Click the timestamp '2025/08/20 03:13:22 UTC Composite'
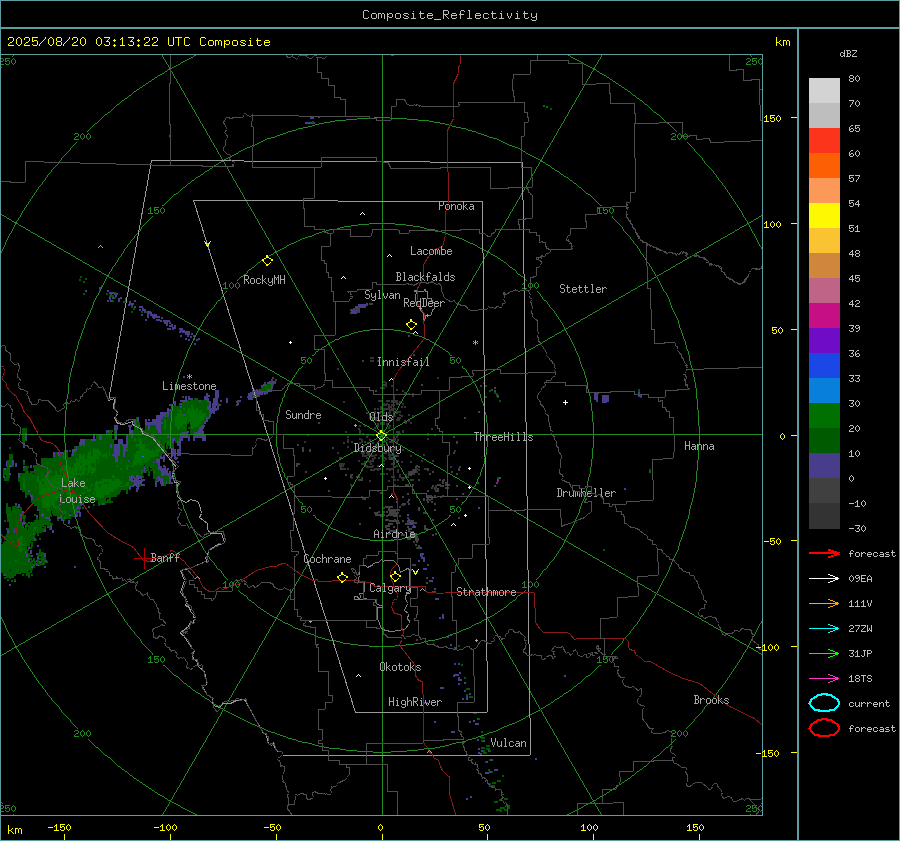 (x=139, y=42)
